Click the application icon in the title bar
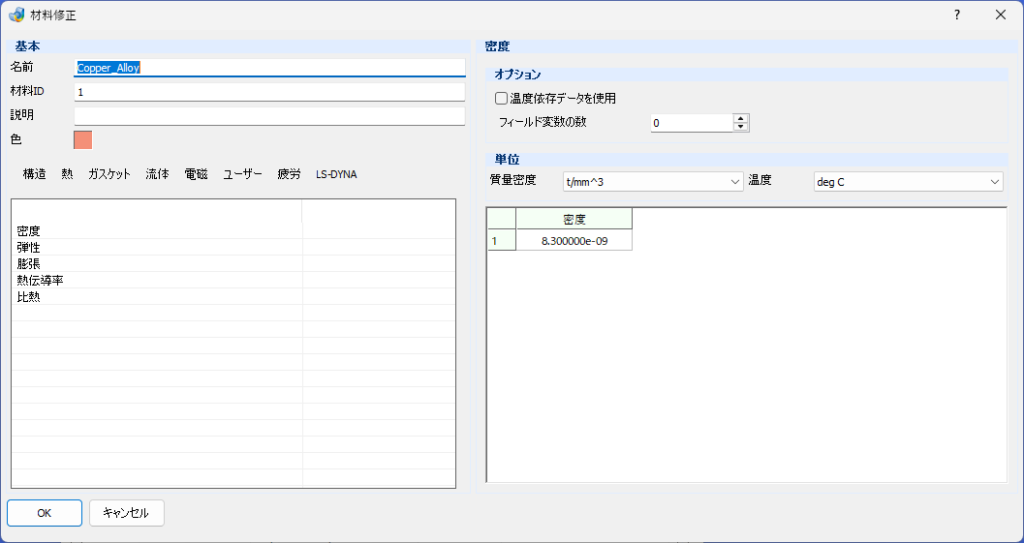Viewport: 1024px width, 543px height. coord(16,15)
